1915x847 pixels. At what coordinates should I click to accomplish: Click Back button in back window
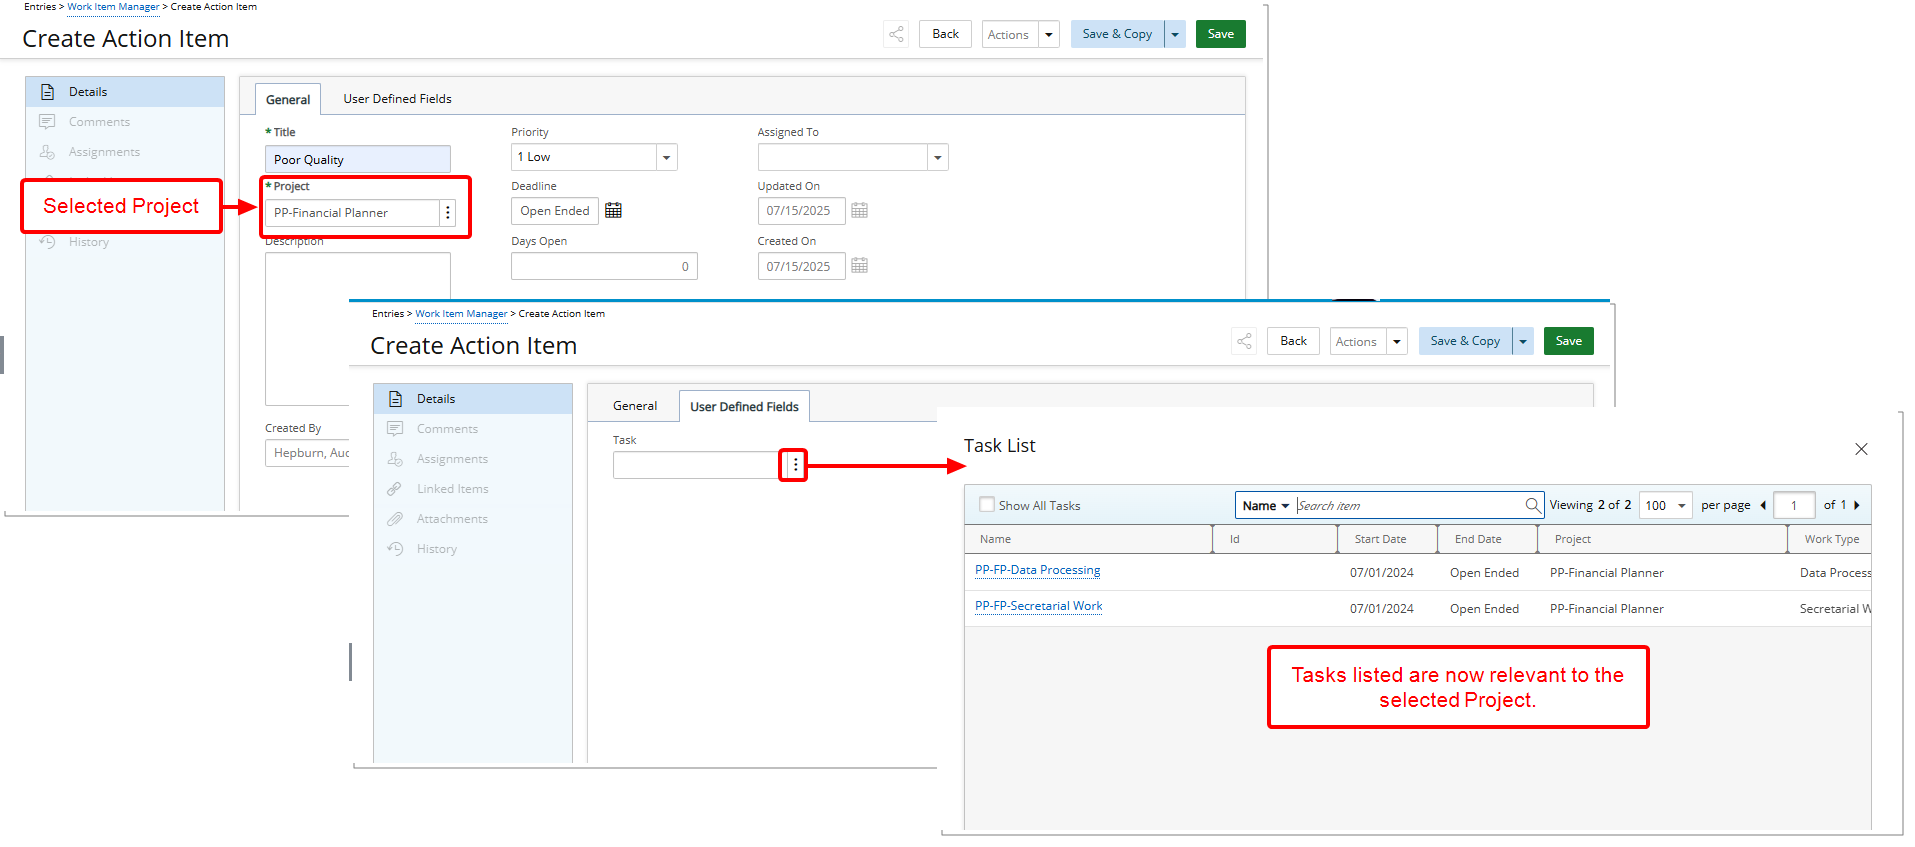[945, 34]
